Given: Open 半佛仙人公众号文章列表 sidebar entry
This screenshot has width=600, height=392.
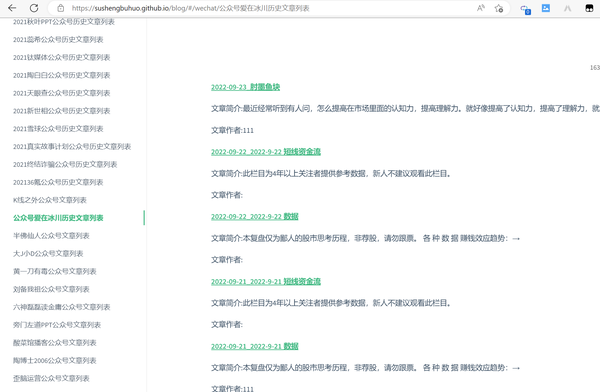Looking at the screenshot, I should coord(51,236).
